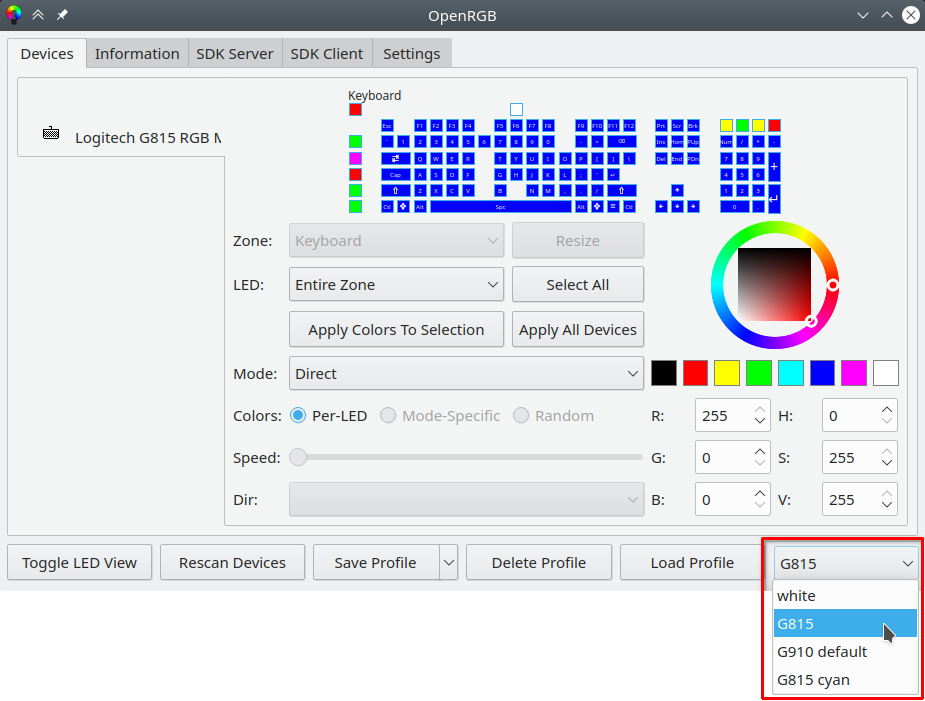This screenshot has height=701, width=925.
Task: Select the Random colors option
Action: [553, 415]
